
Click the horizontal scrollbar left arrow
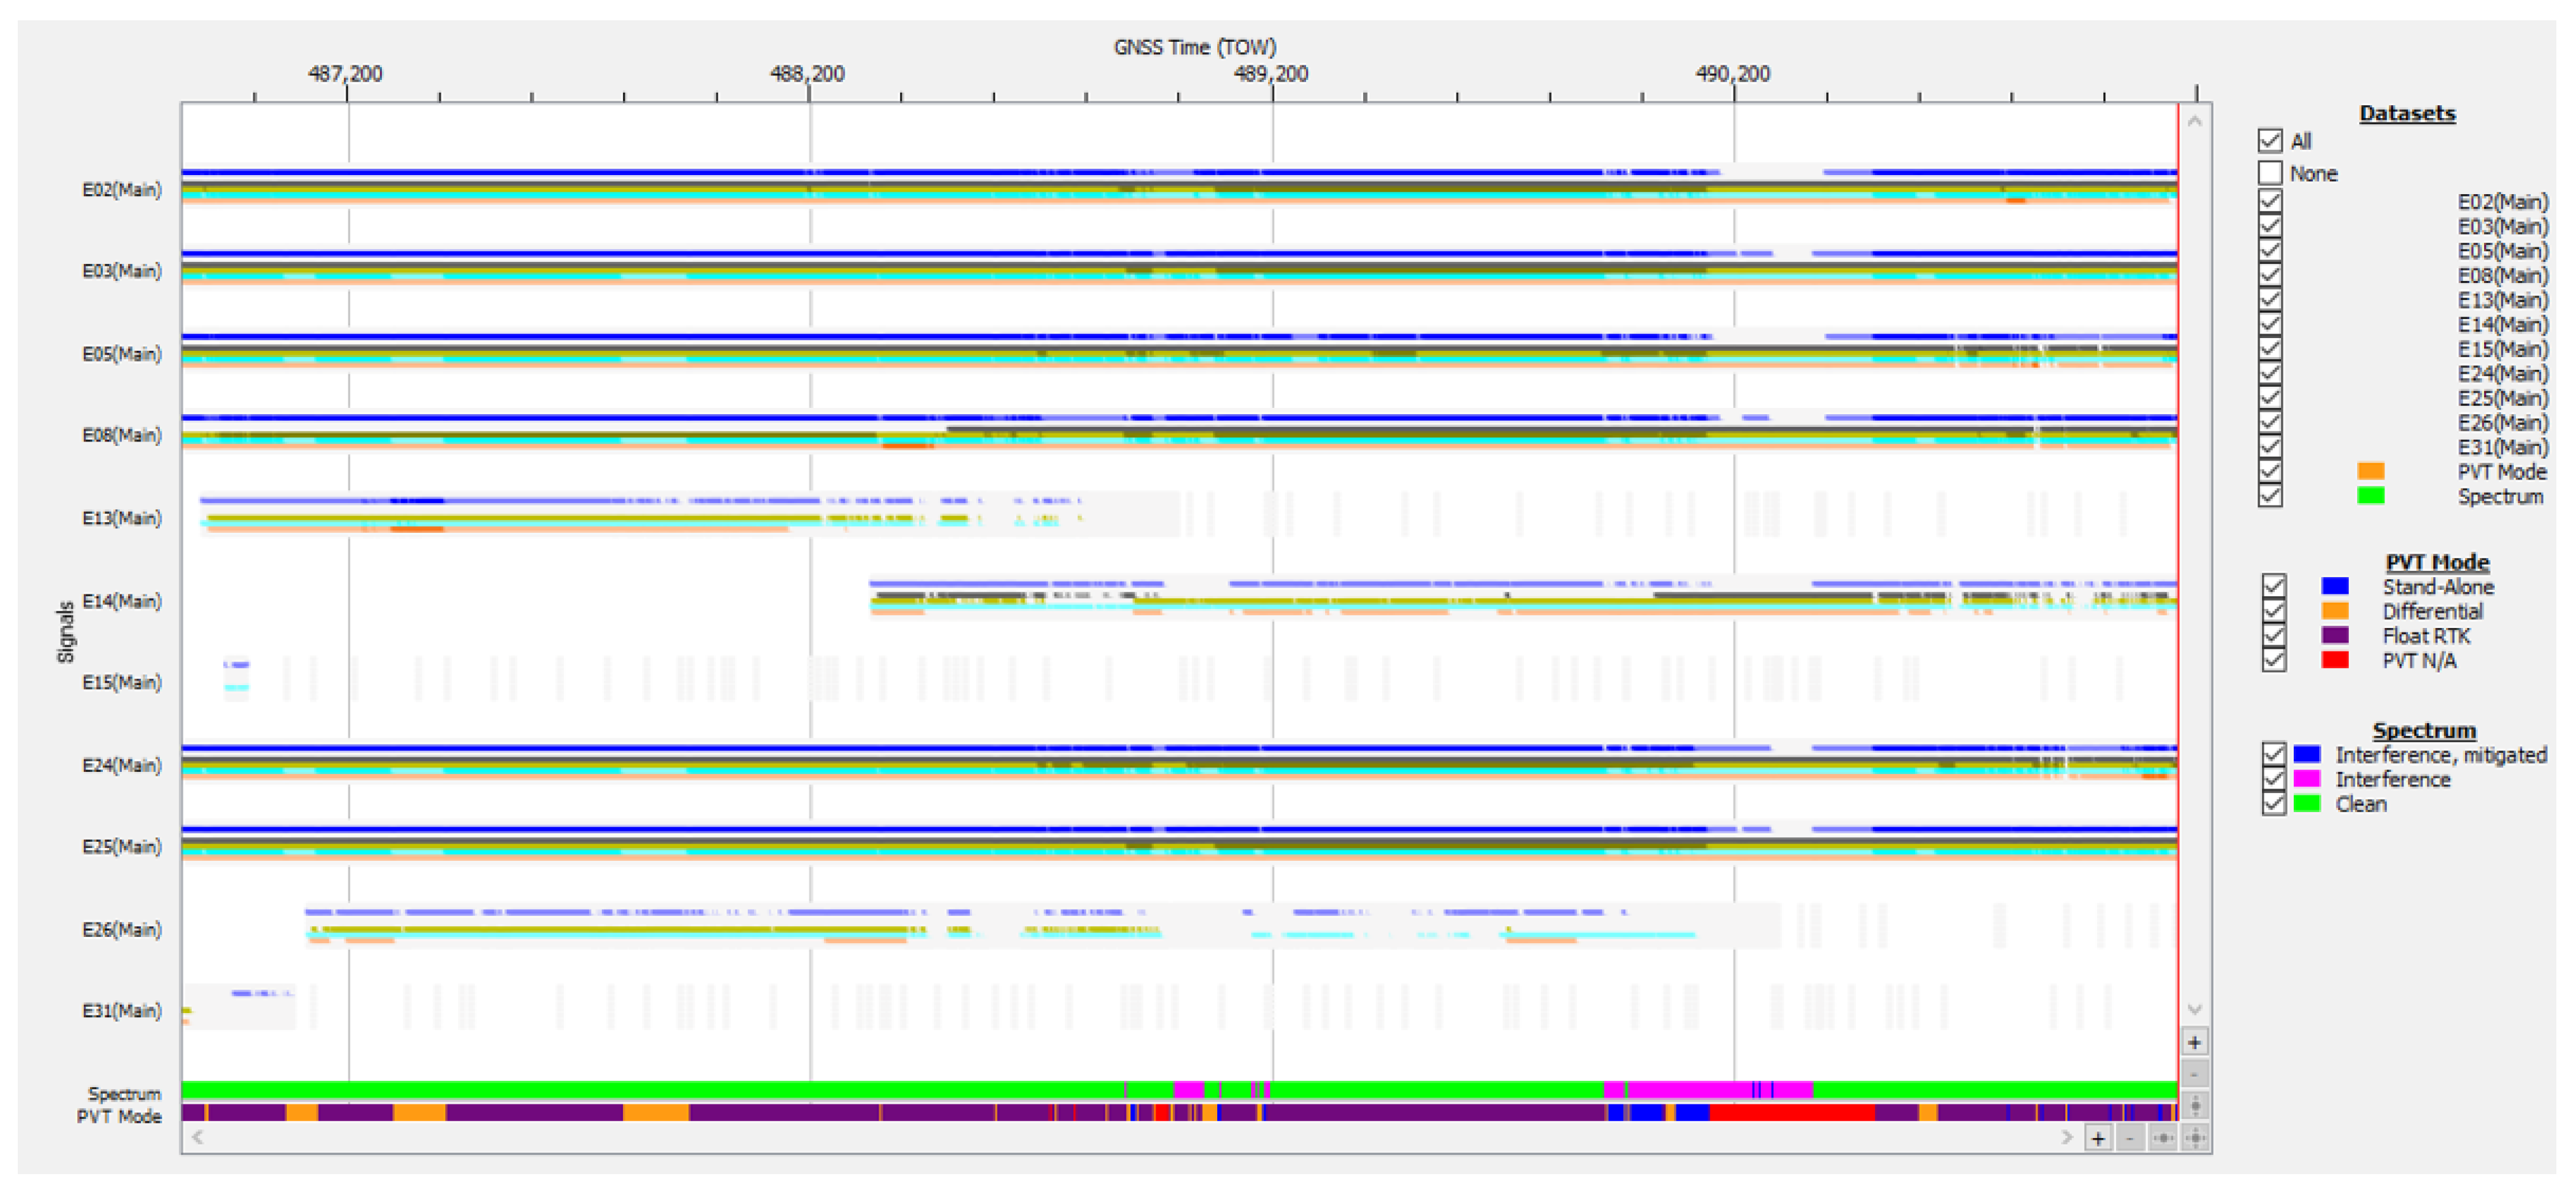(198, 1137)
